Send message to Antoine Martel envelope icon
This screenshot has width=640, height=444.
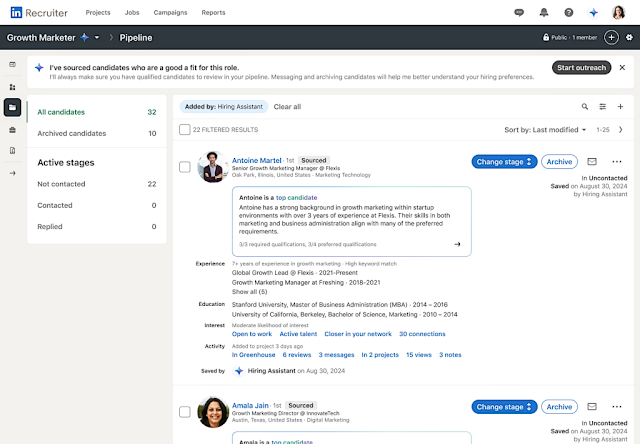pyautogui.click(x=592, y=161)
